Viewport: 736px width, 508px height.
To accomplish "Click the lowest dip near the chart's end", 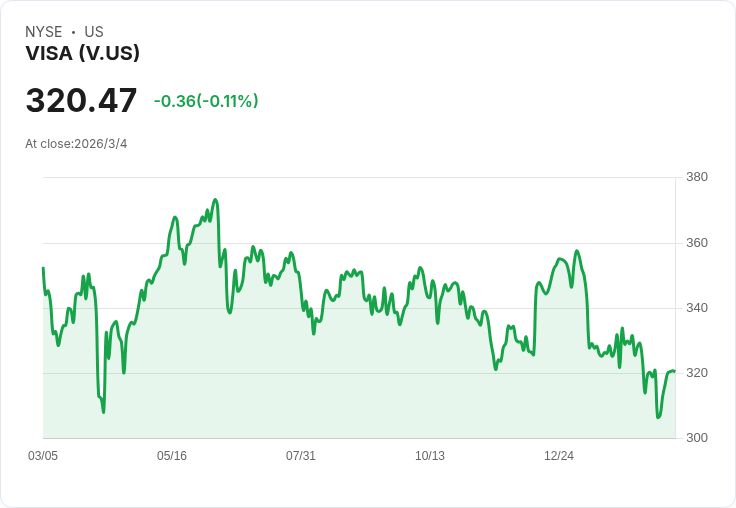I will pos(658,417).
